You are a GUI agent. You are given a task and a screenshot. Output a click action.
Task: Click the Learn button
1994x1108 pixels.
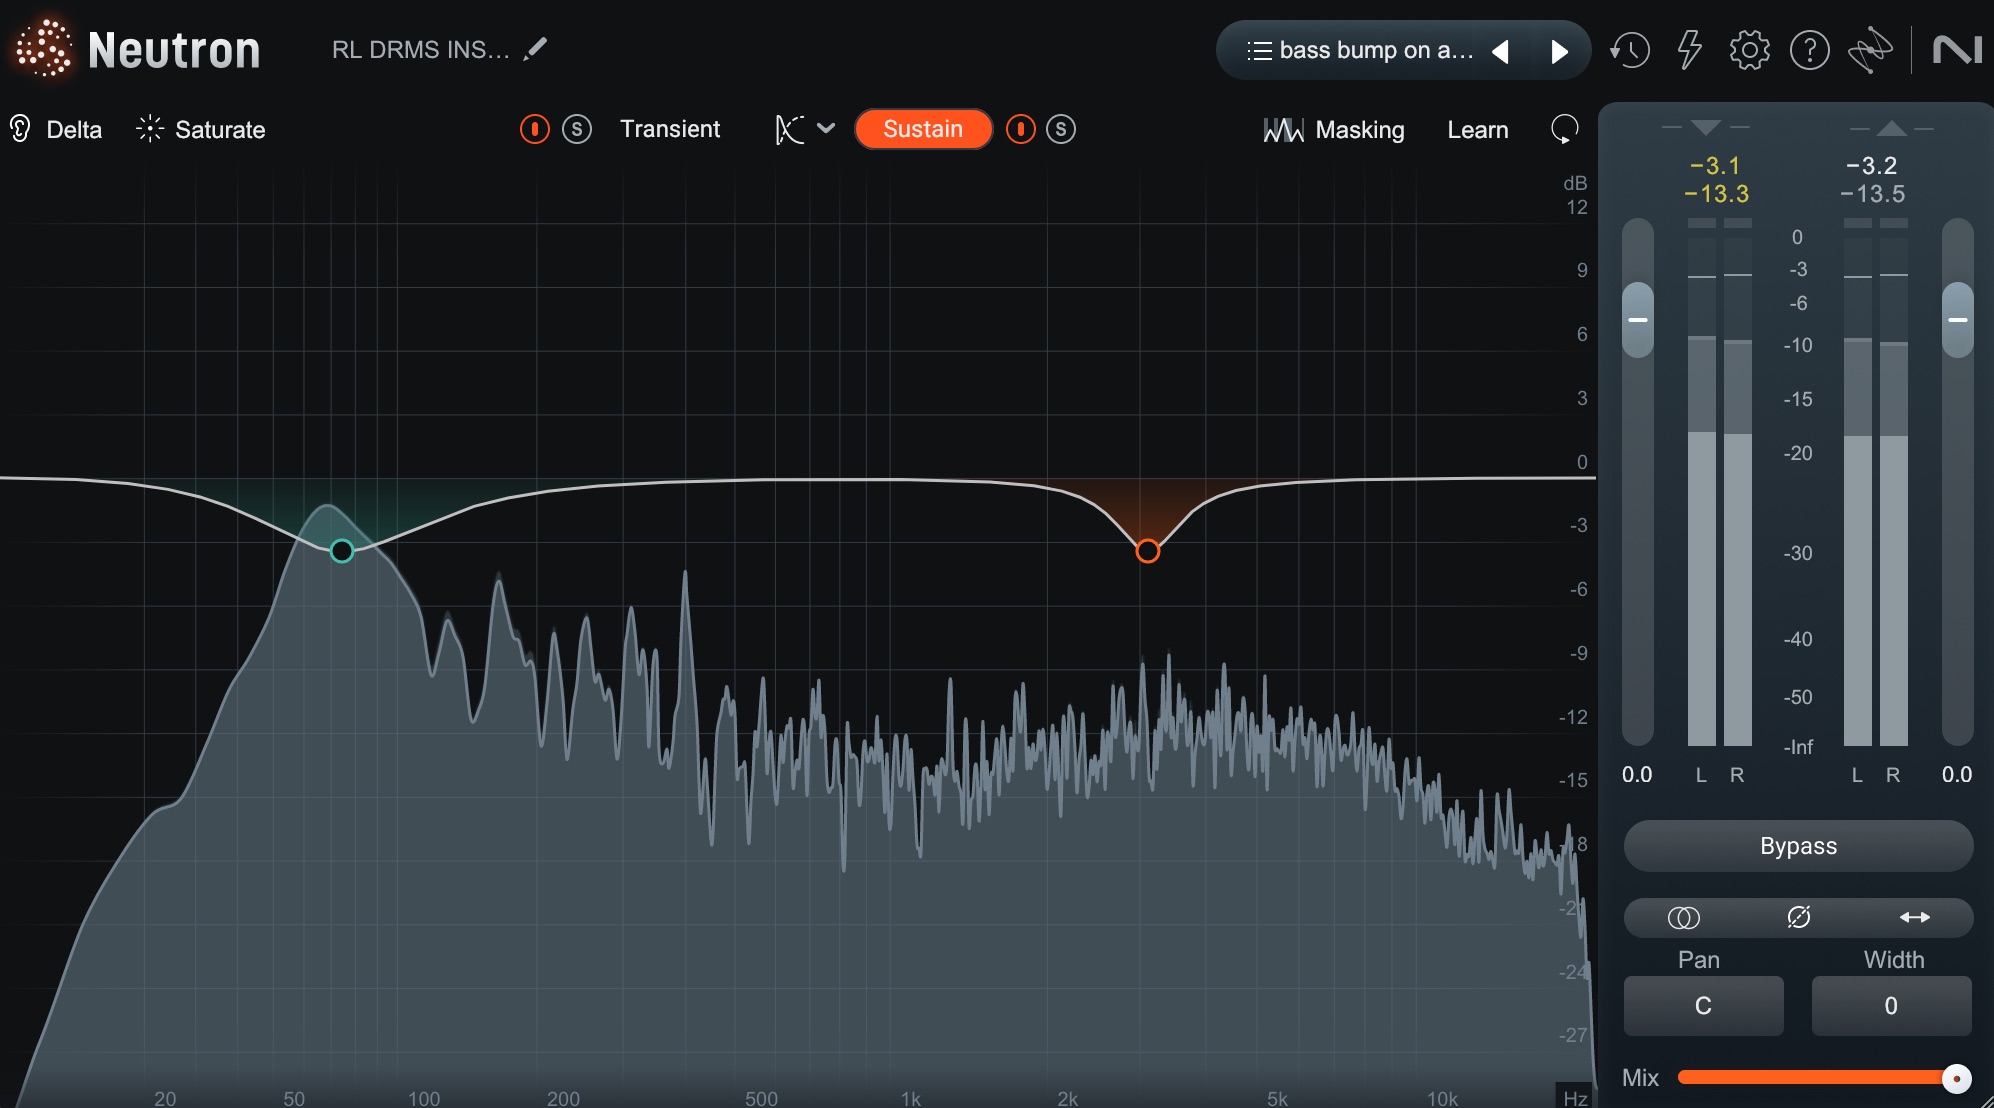point(1477,130)
